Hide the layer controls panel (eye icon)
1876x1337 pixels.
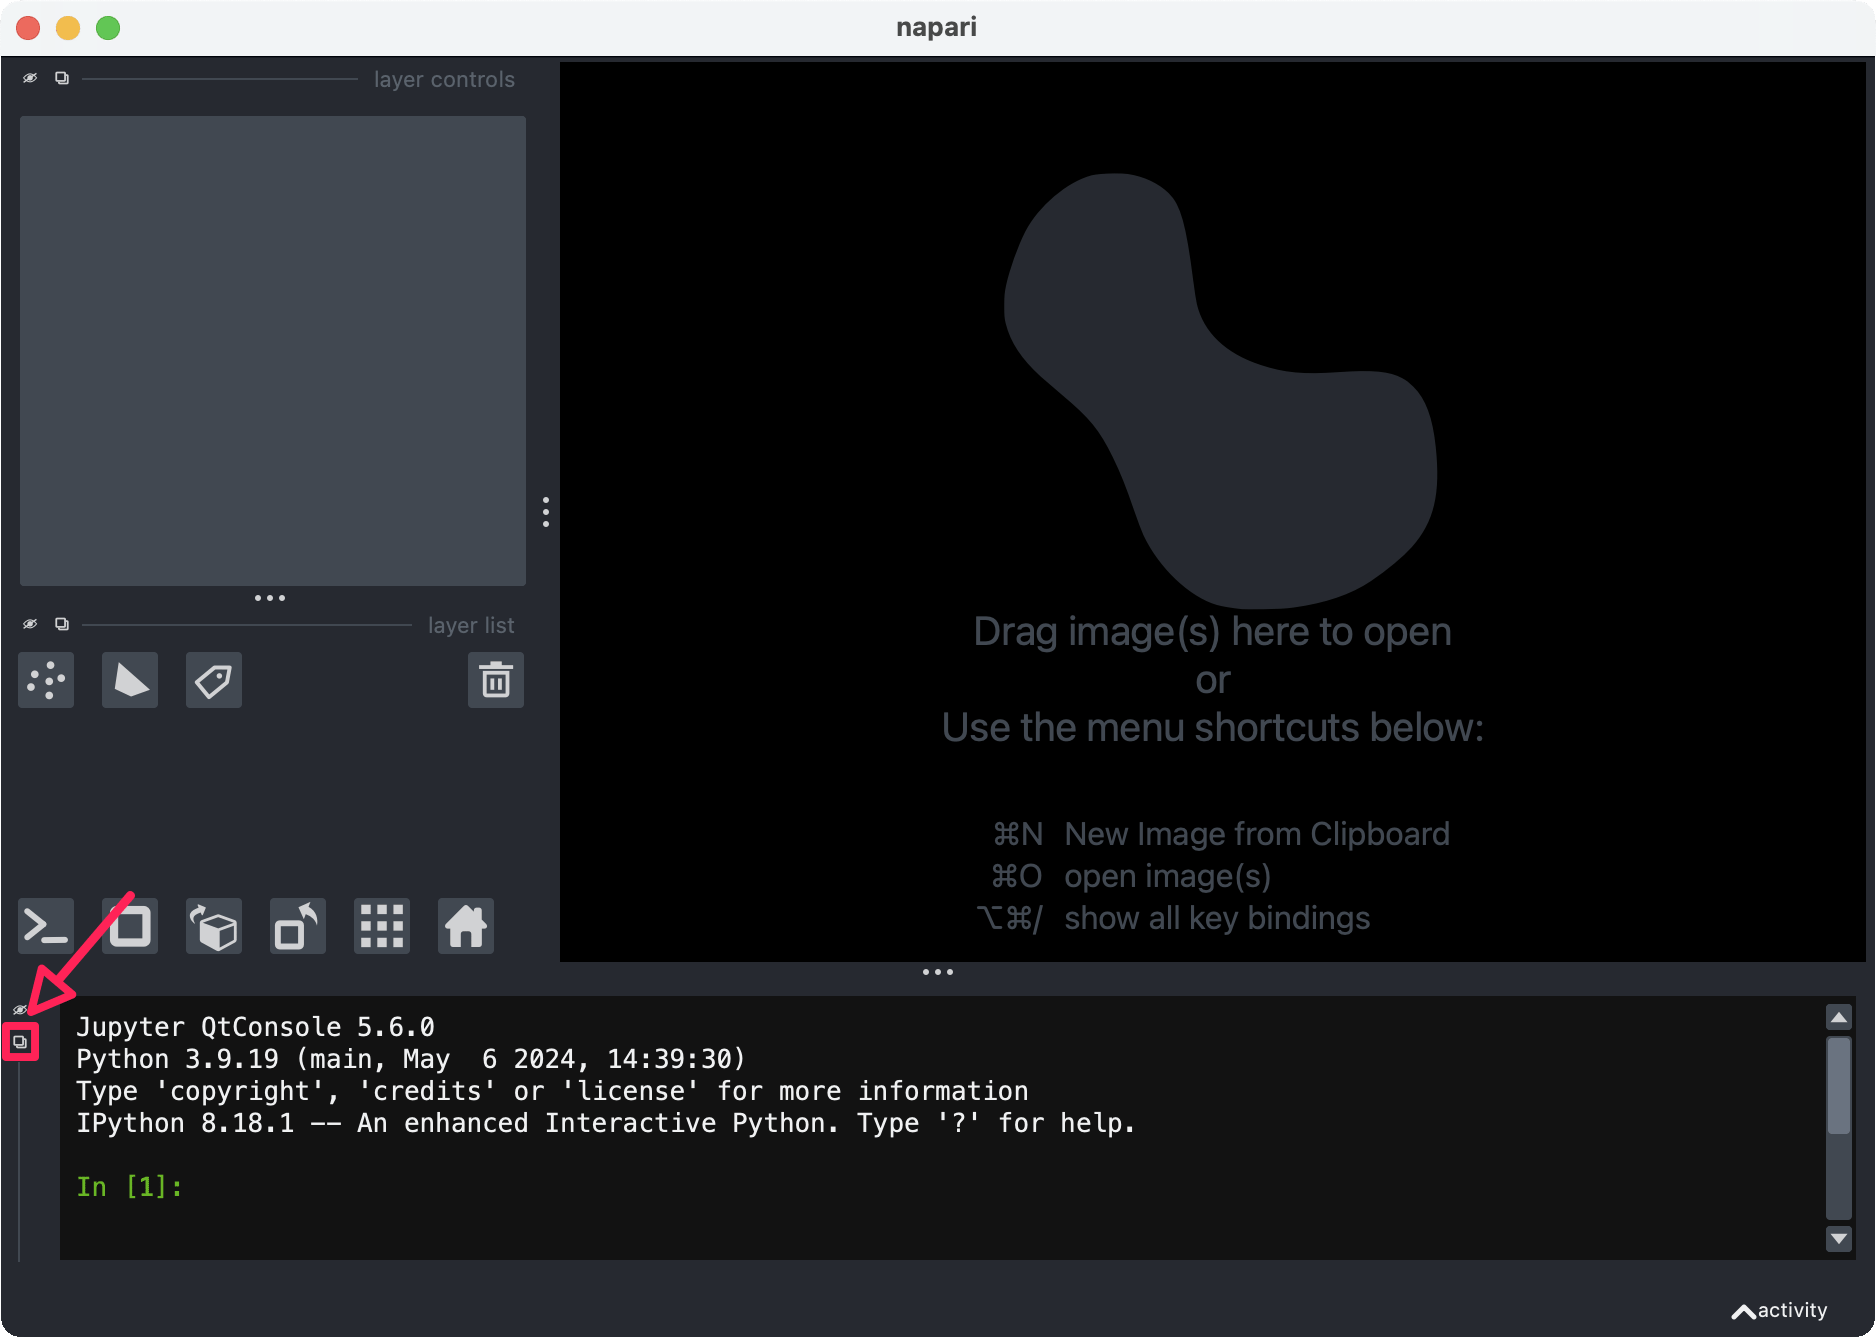30,78
